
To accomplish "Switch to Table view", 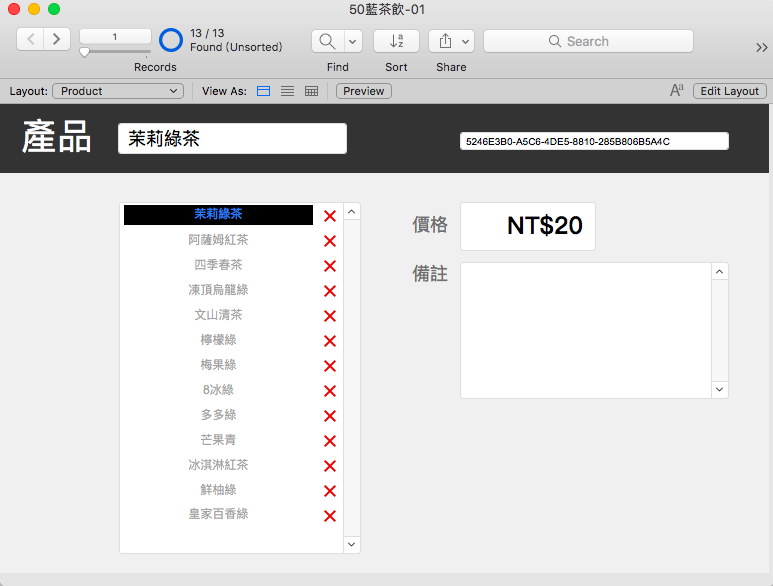I will 311,91.
